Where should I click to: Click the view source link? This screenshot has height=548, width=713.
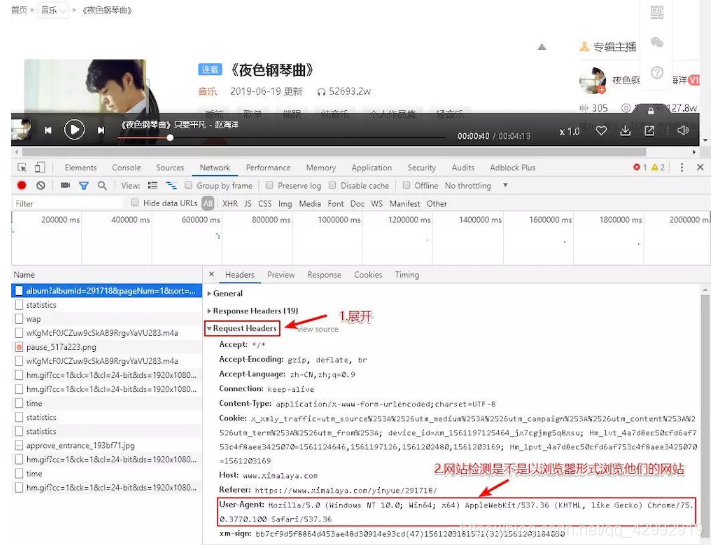318,329
